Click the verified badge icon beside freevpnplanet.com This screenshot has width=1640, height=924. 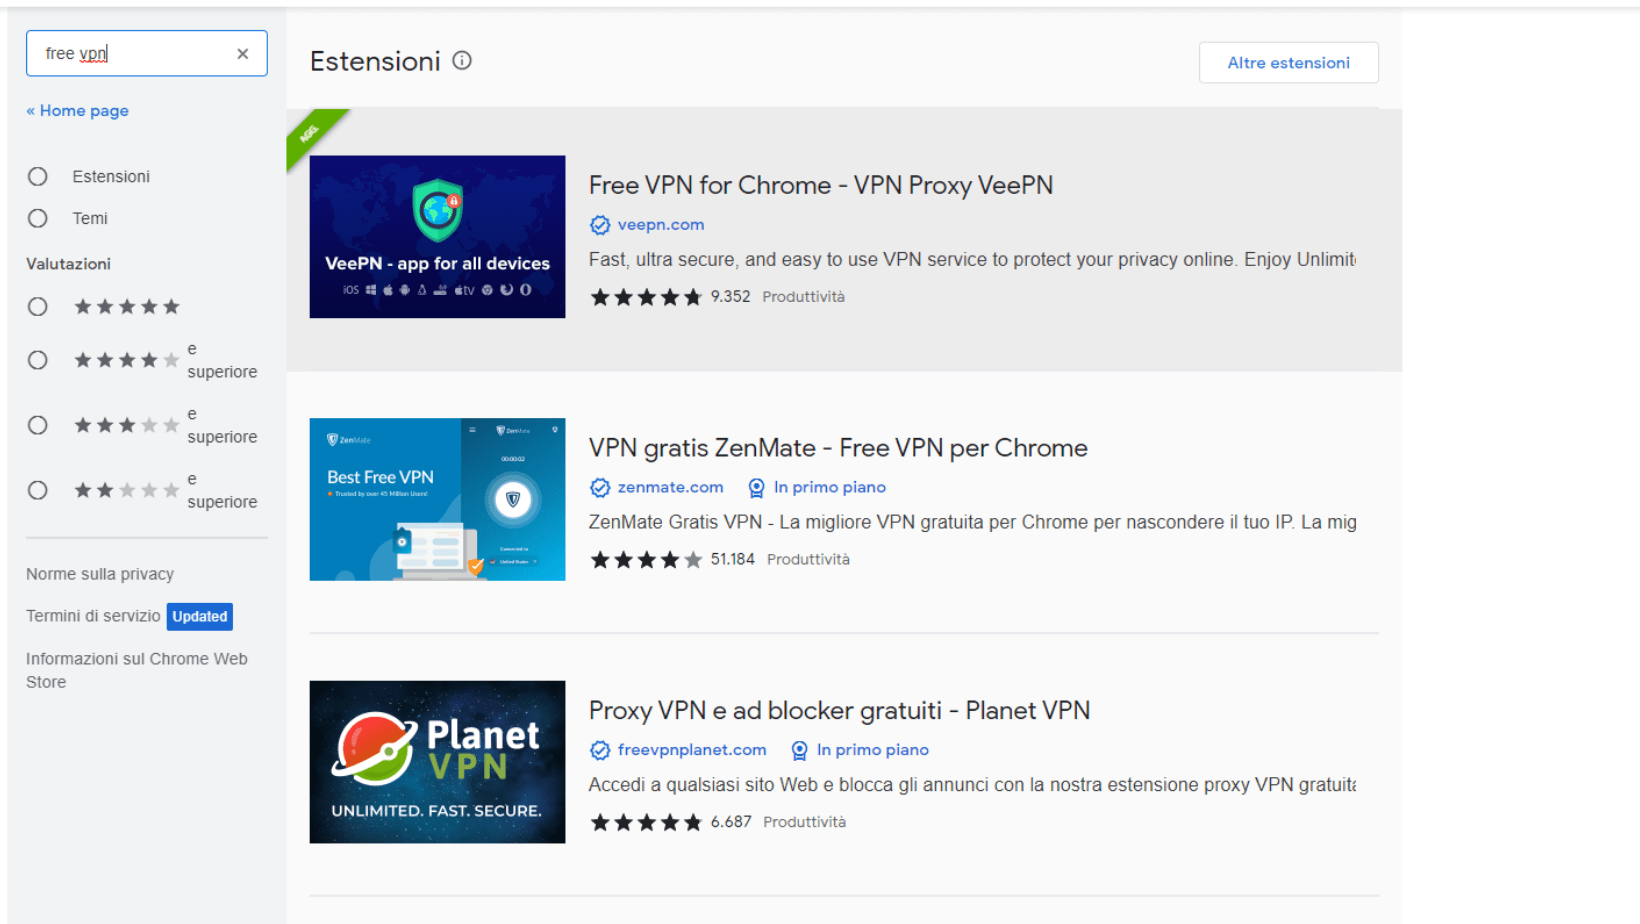(600, 750)
